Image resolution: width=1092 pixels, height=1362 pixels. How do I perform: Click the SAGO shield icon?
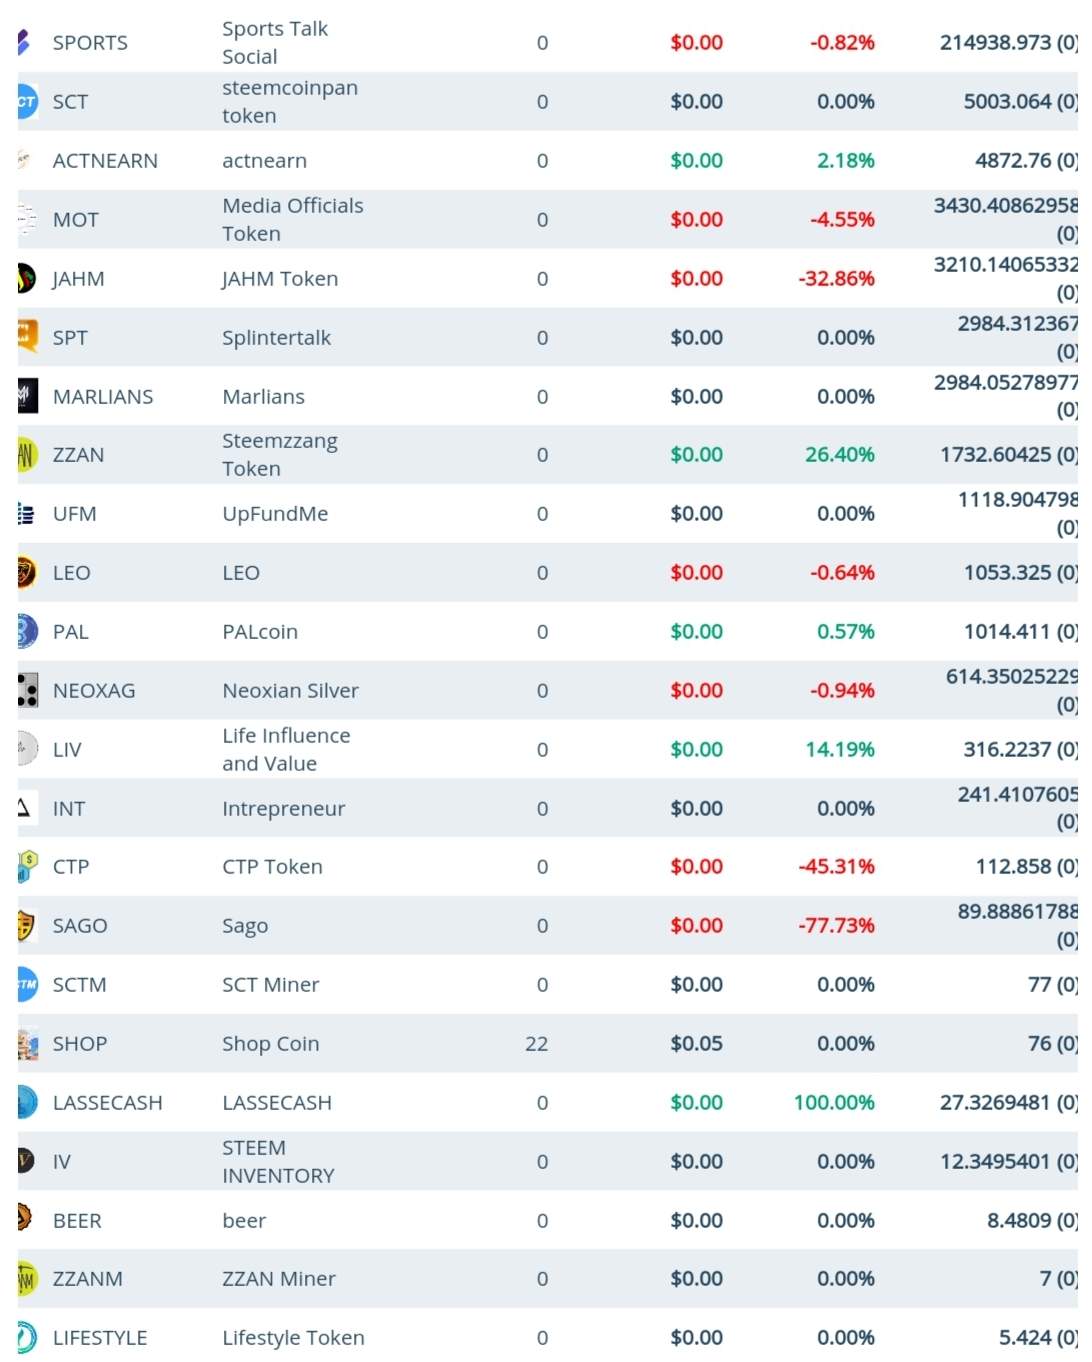click(x=26, y=925)
